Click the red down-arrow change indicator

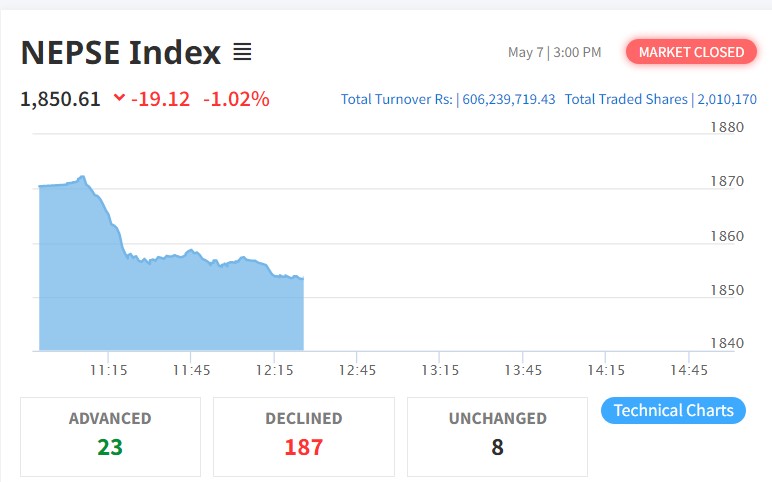[x=120, y=98]
